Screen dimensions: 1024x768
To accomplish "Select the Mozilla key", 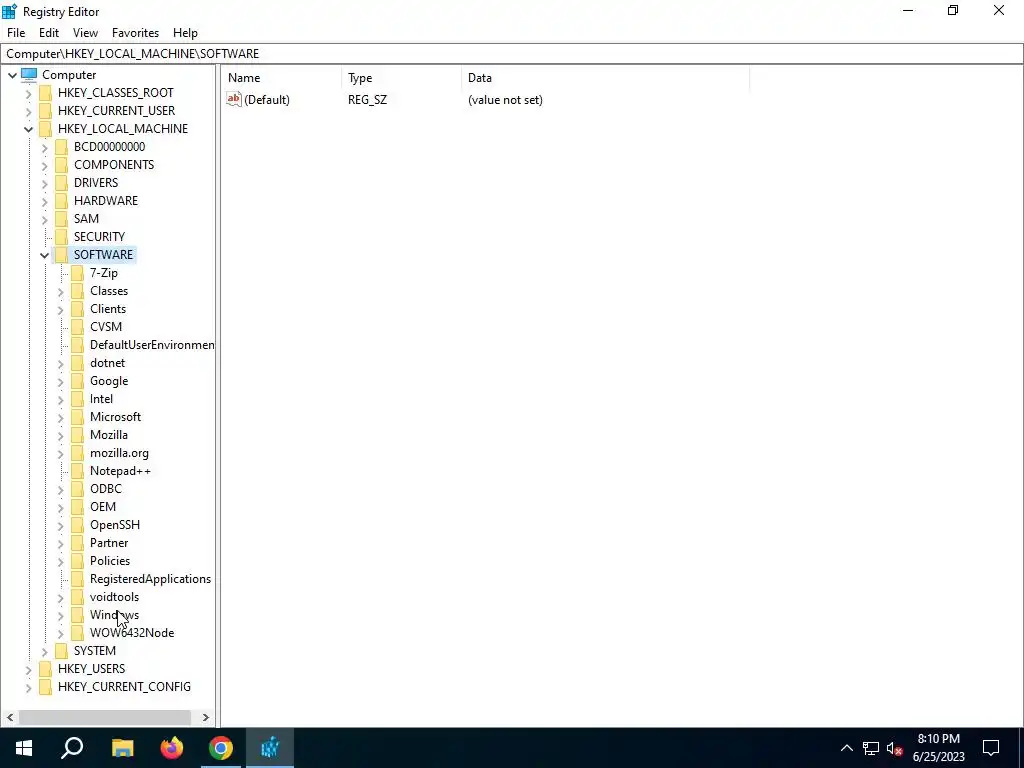I will [x=109, y=435].
